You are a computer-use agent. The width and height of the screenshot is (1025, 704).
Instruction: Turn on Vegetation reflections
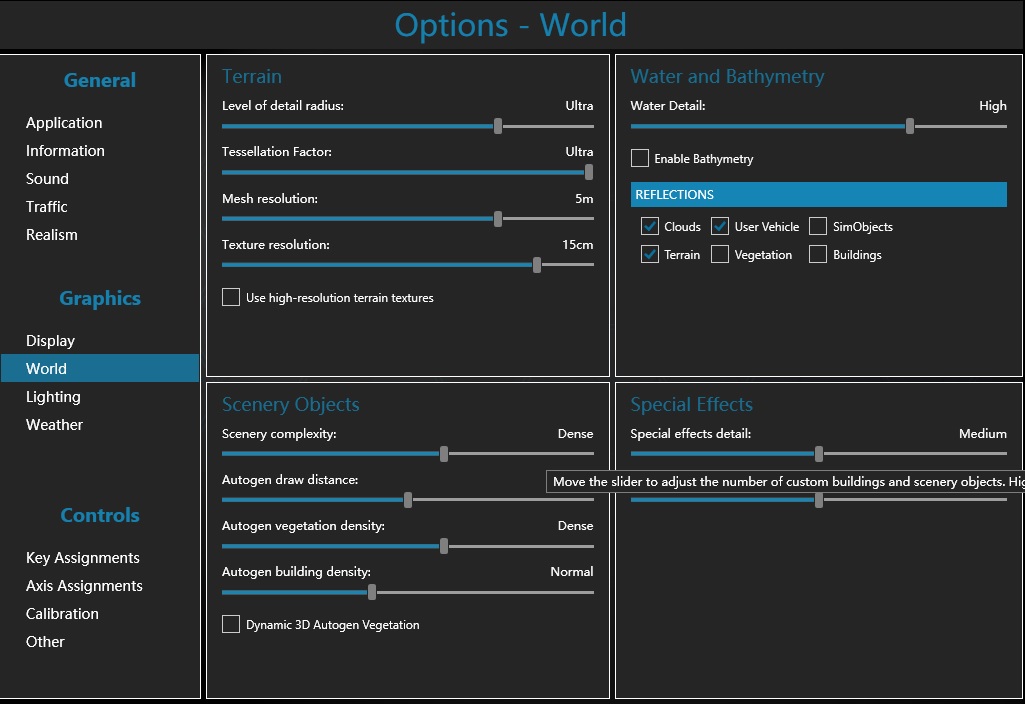point(720,254)
